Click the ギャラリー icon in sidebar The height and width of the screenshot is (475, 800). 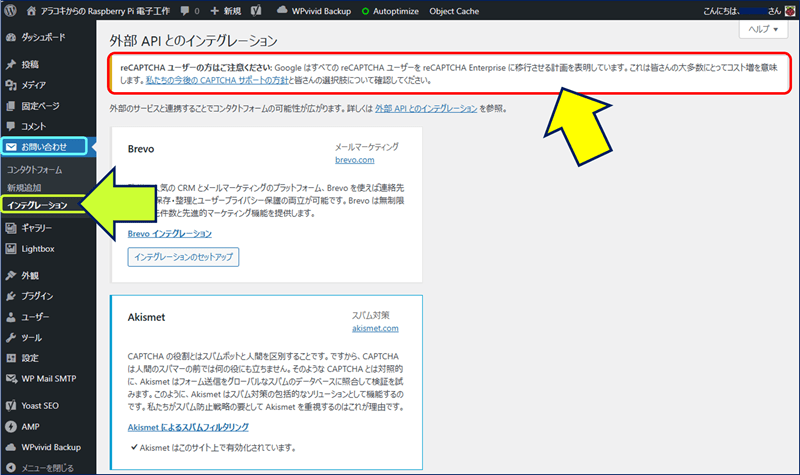tap(11, 228)
